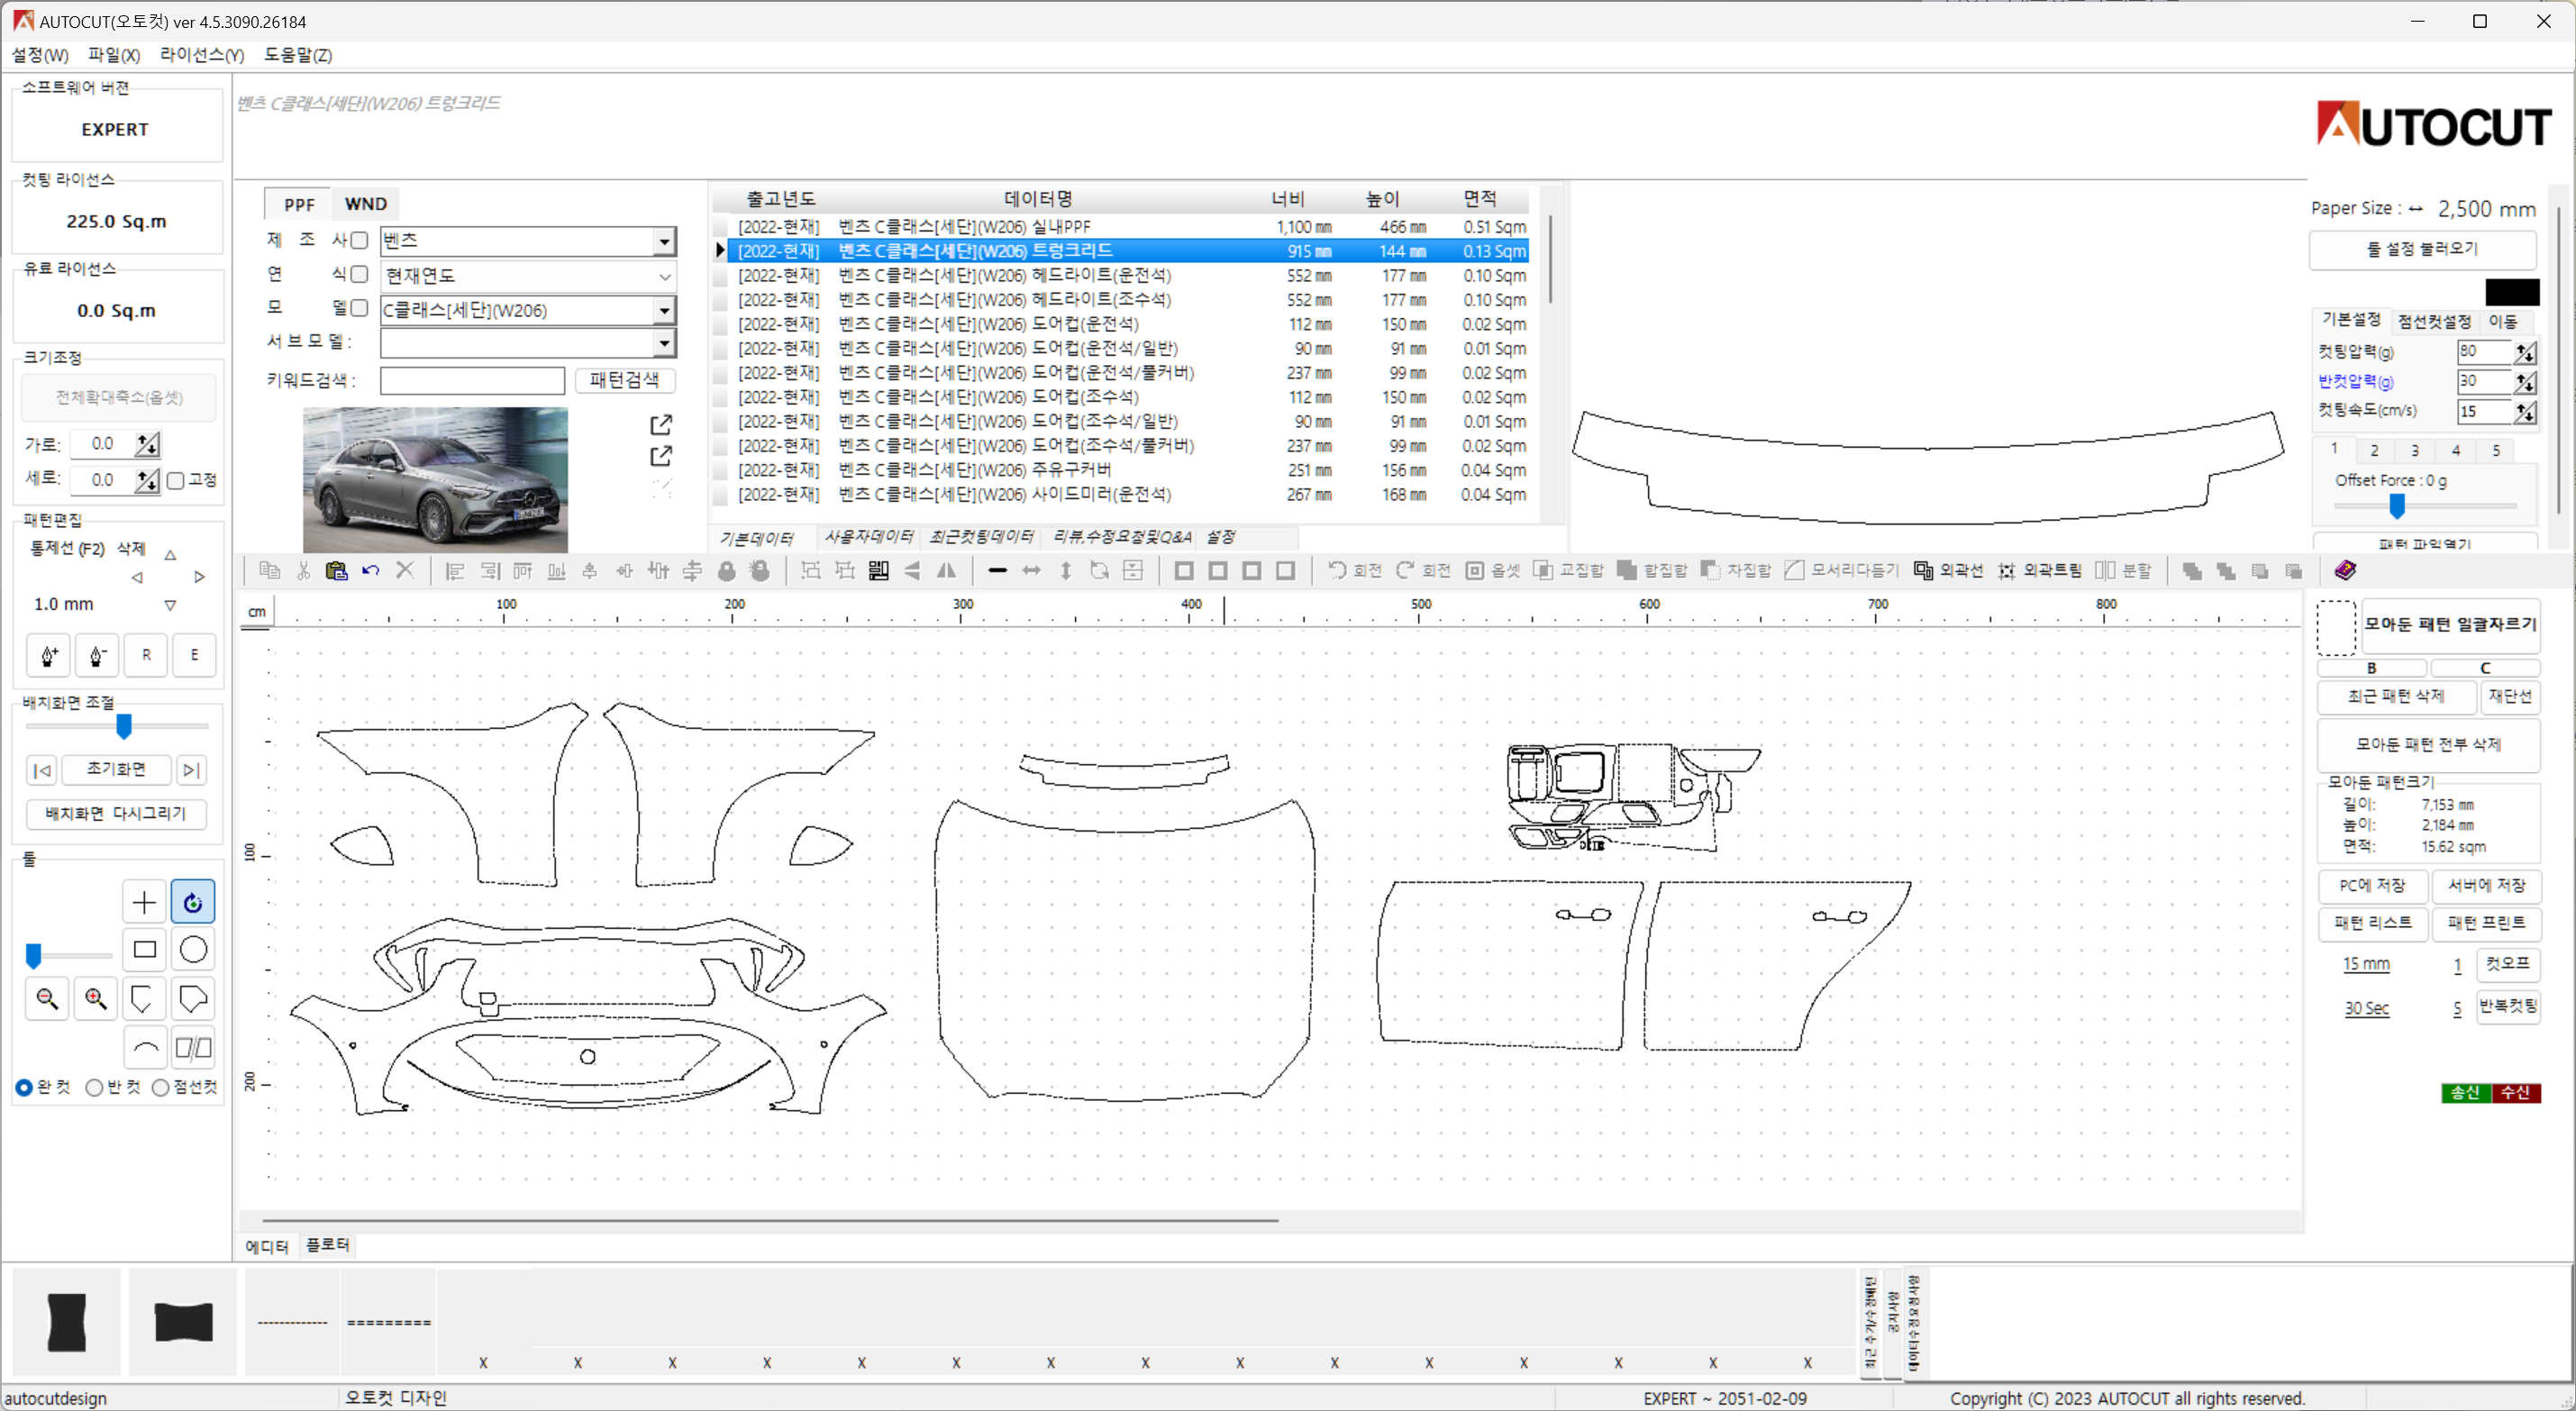The width and height of the screenshot is (2576, 1411).
Task: Select the circle shape tool
Action: tap(193, 949)
